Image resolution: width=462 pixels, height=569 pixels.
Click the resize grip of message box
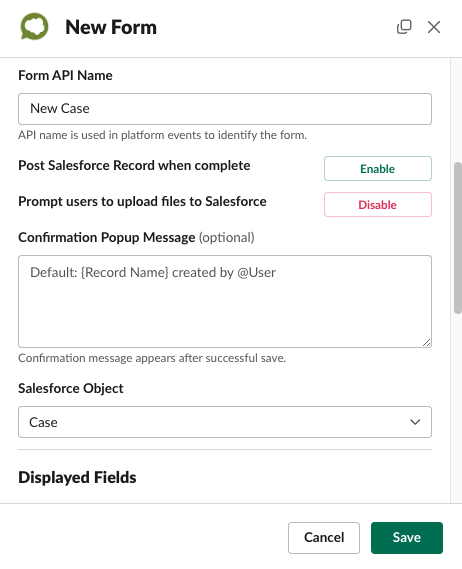(x=426, y=342)
